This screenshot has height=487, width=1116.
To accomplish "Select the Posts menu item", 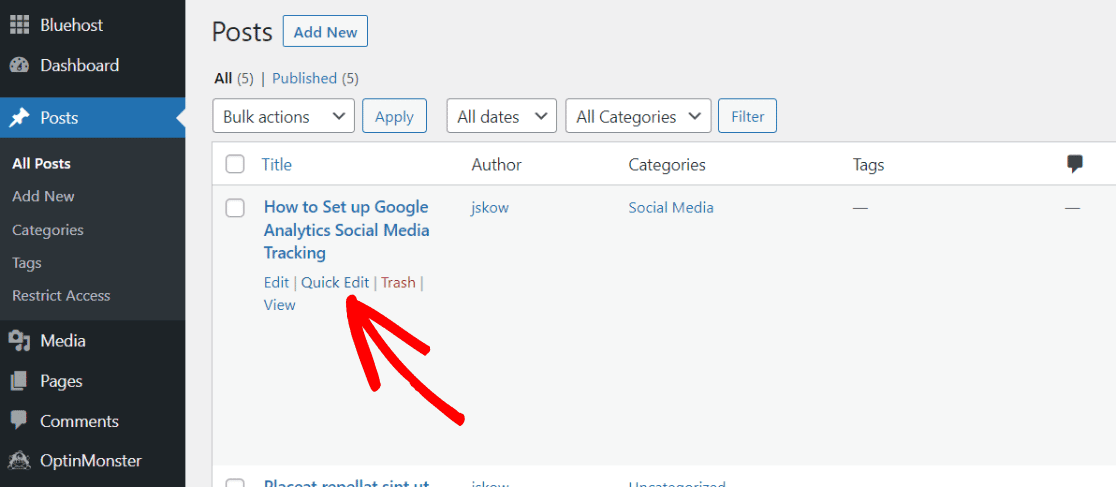I will [x=93, y=117].
